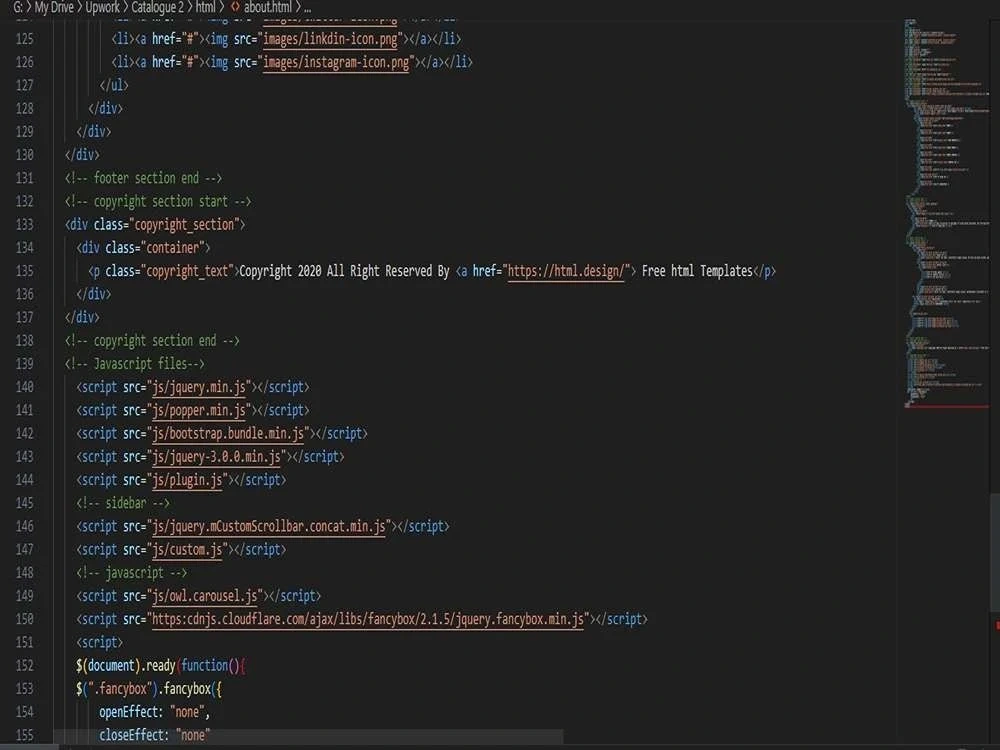Follow the js/plugin.js script link
1000x750 pixels.
click(x=188, y=480)
